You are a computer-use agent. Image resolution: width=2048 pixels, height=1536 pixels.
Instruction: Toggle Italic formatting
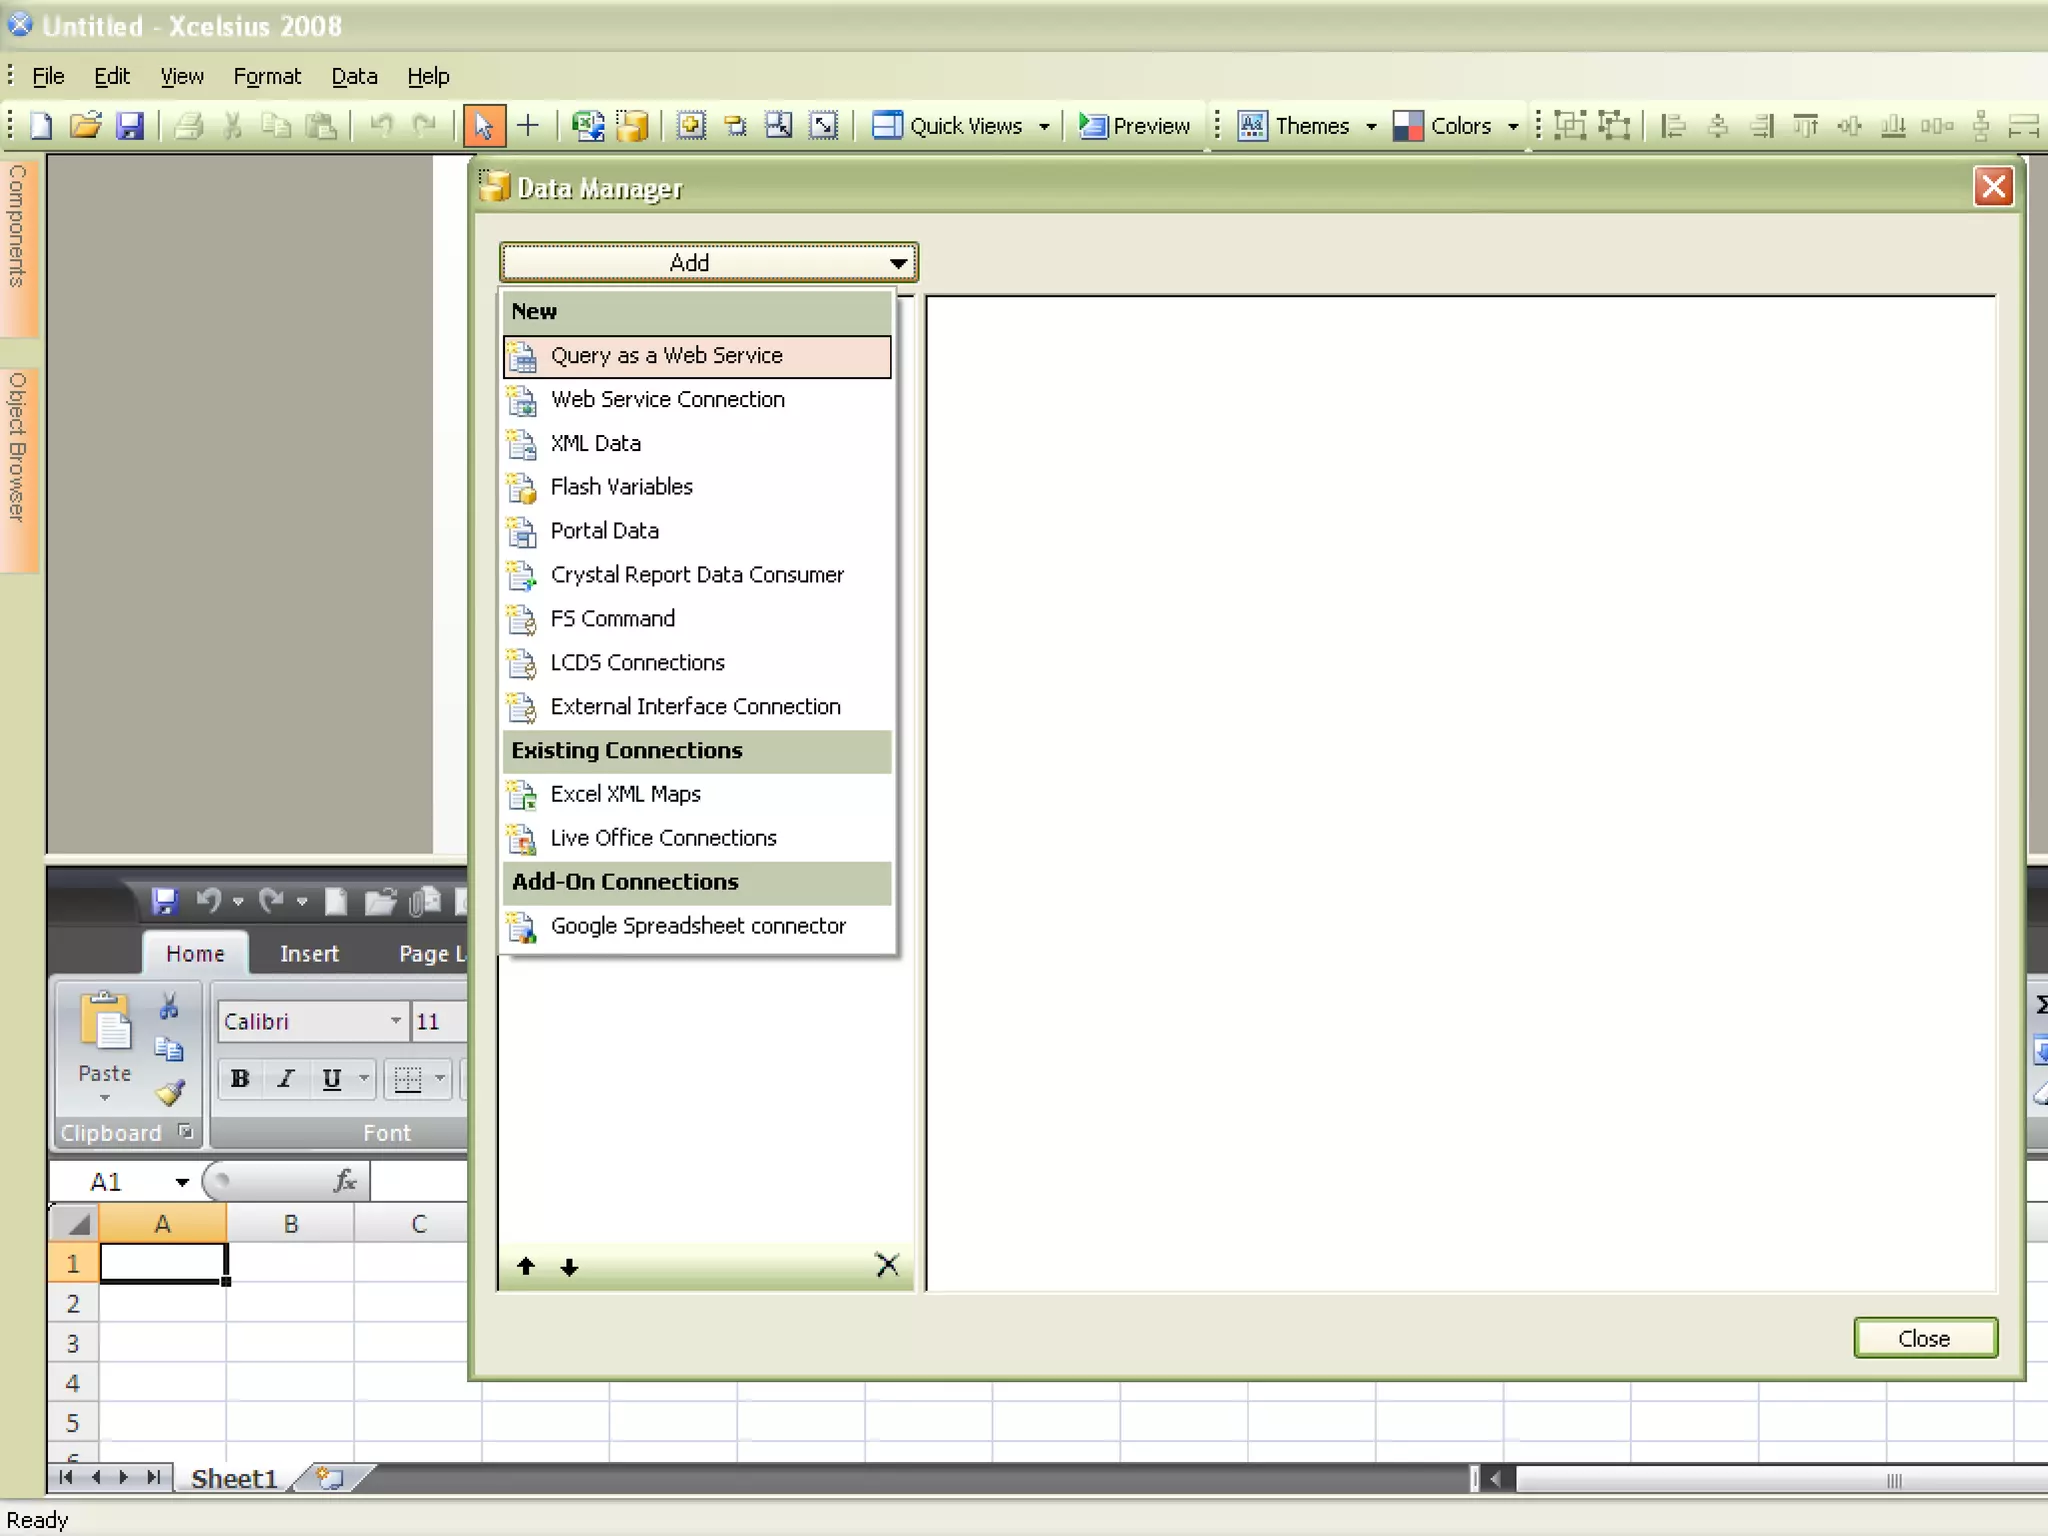pyautogui.click(x=286, y=1079)
